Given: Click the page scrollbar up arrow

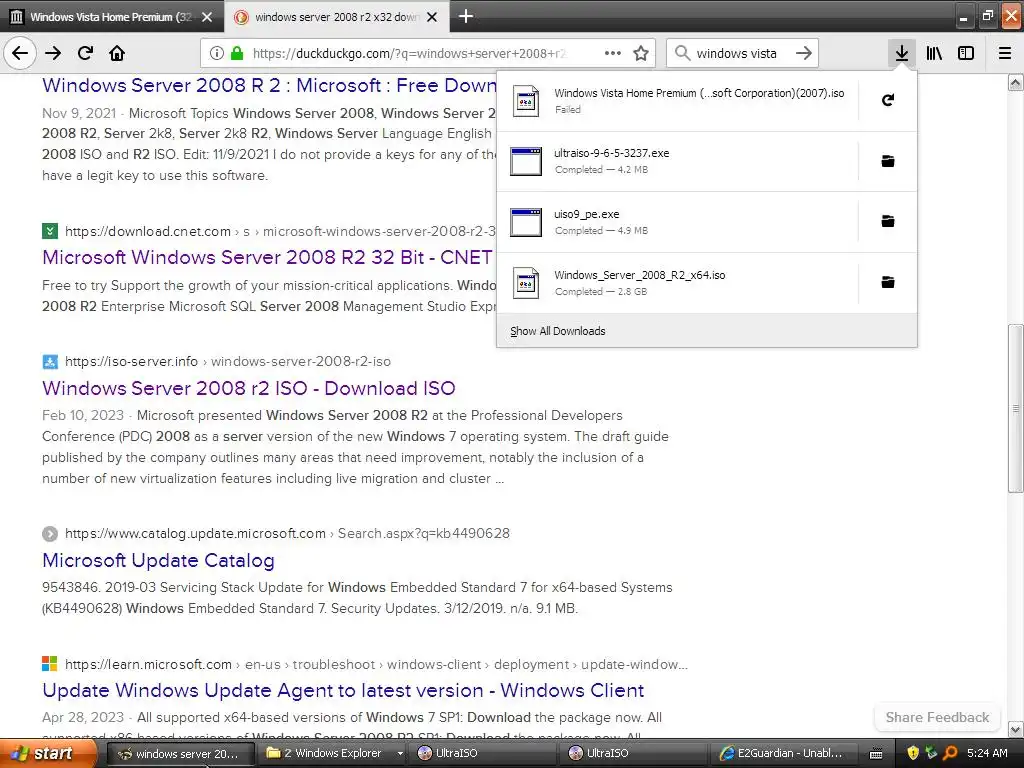Looking at the screenshot, I should pyautogui.click(x=1015, y=82).
